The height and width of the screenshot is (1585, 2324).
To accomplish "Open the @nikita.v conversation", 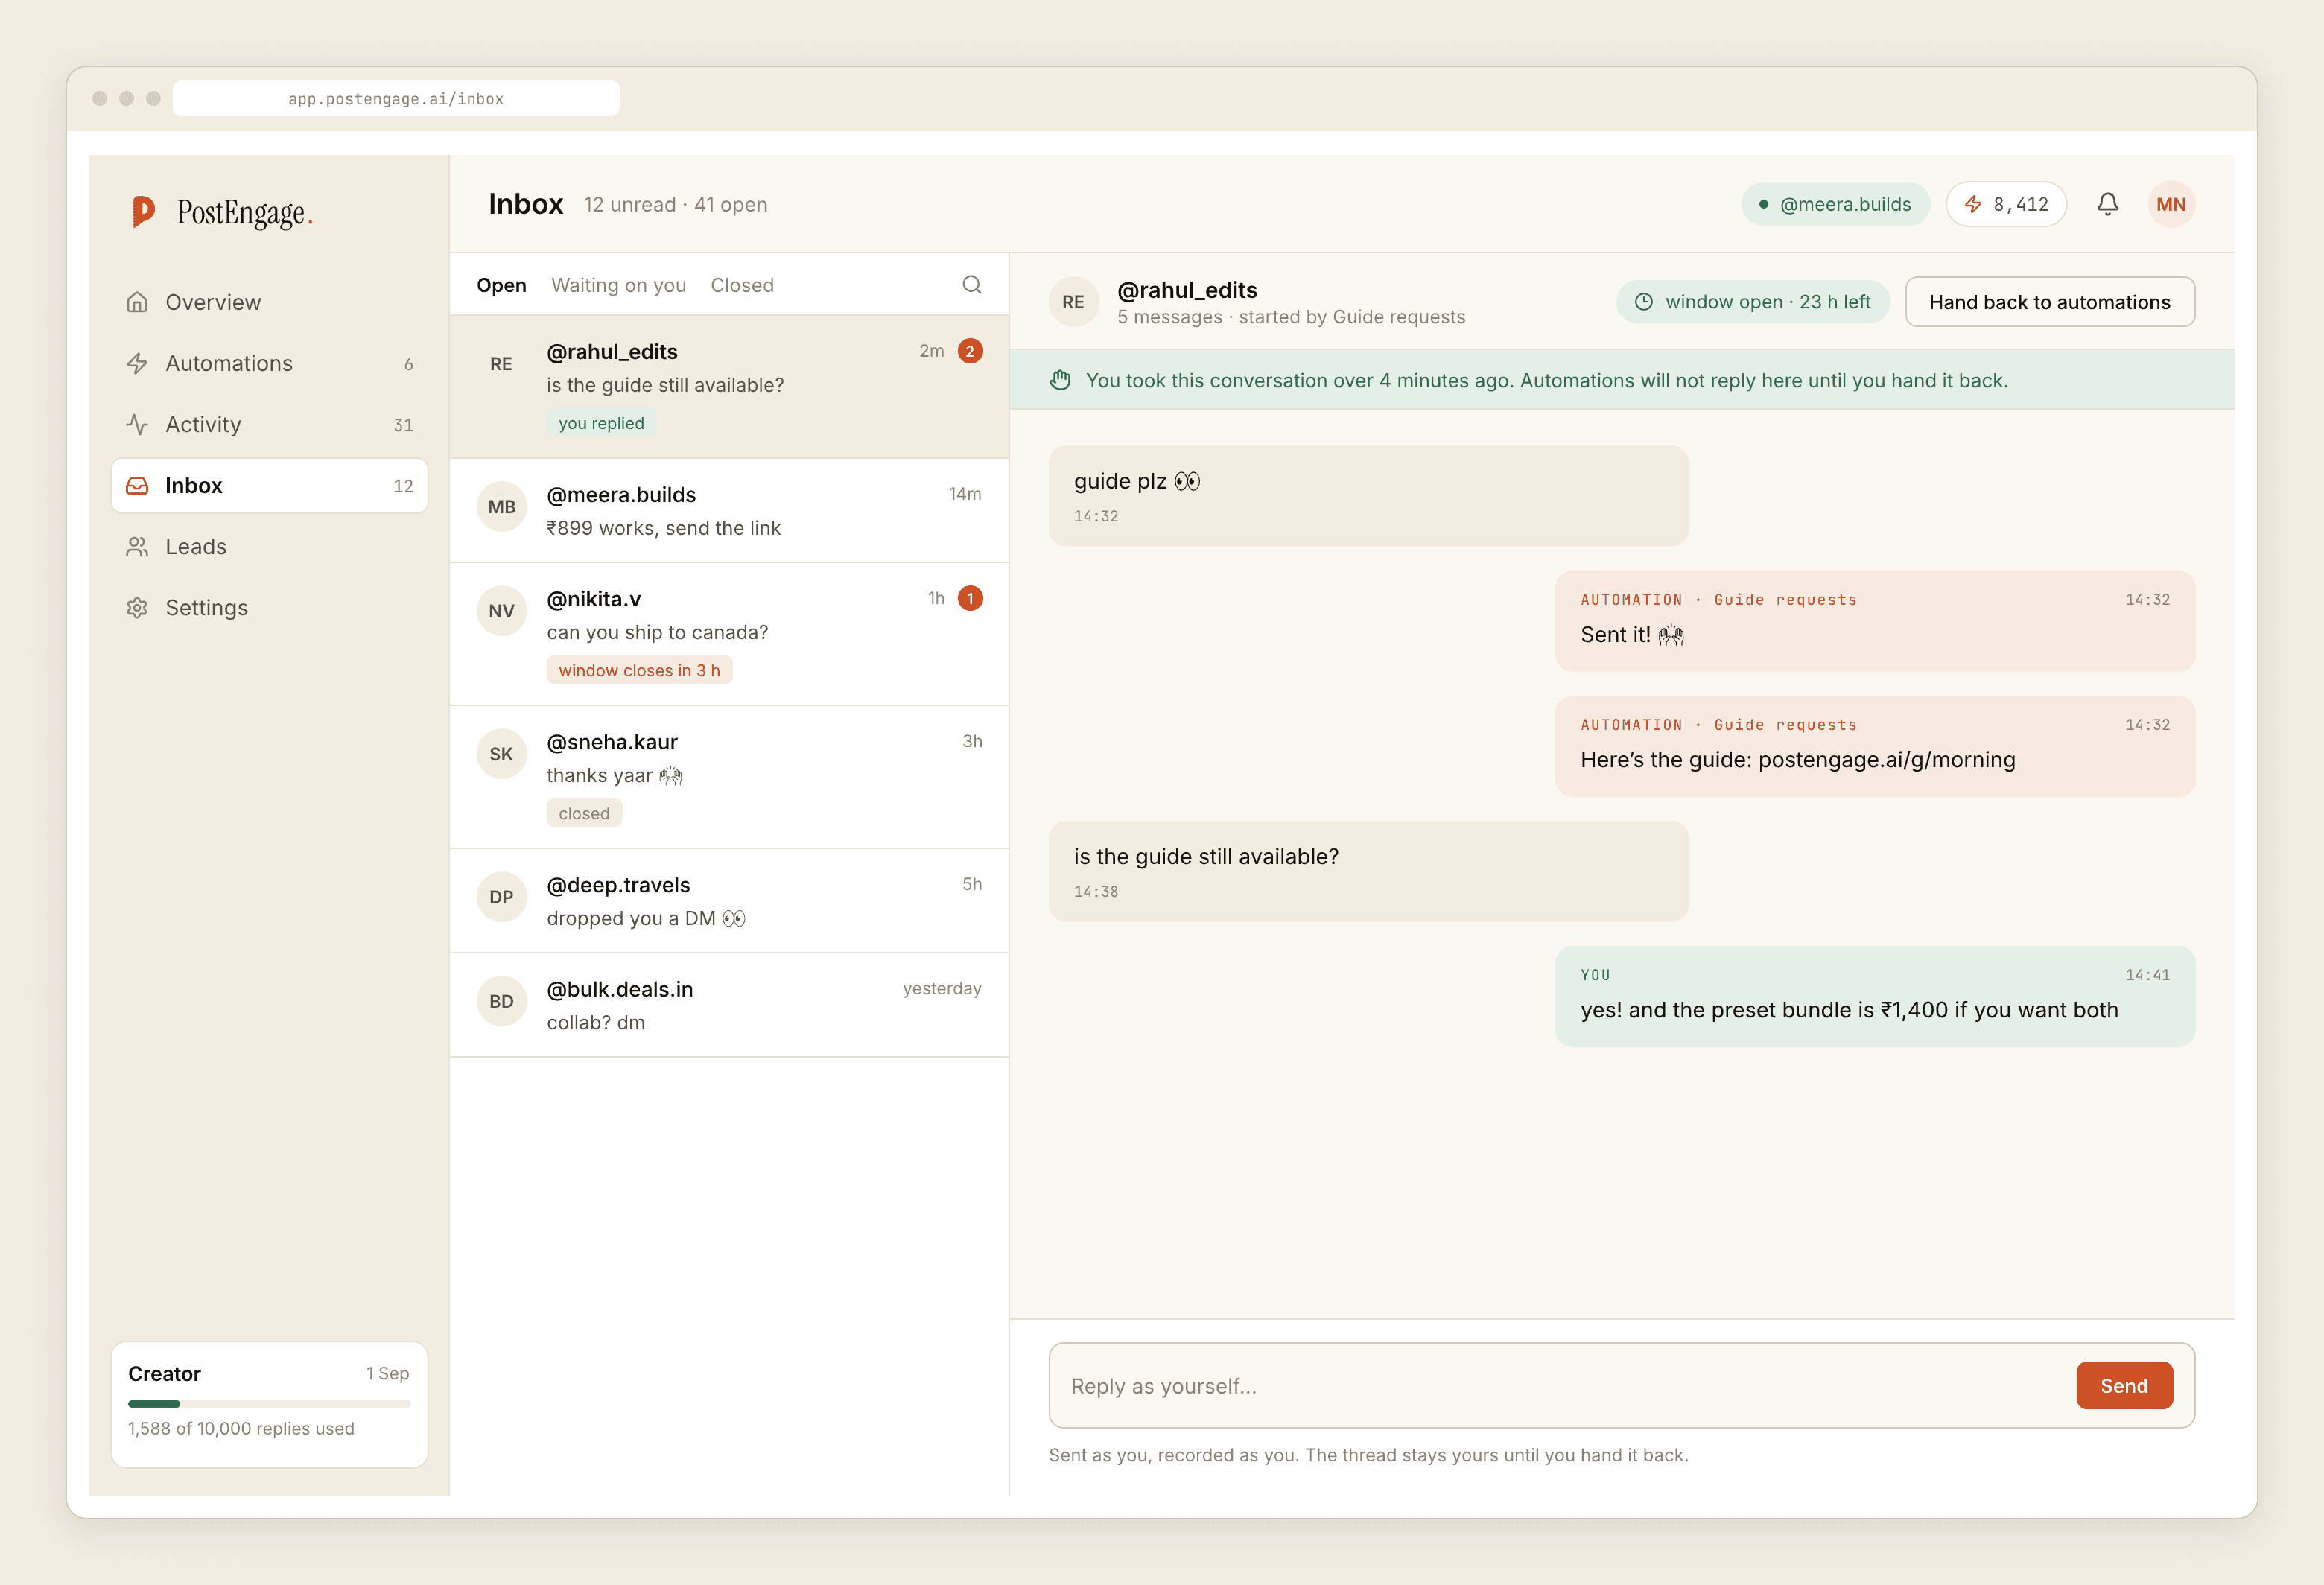I will [x=729, y=634].
